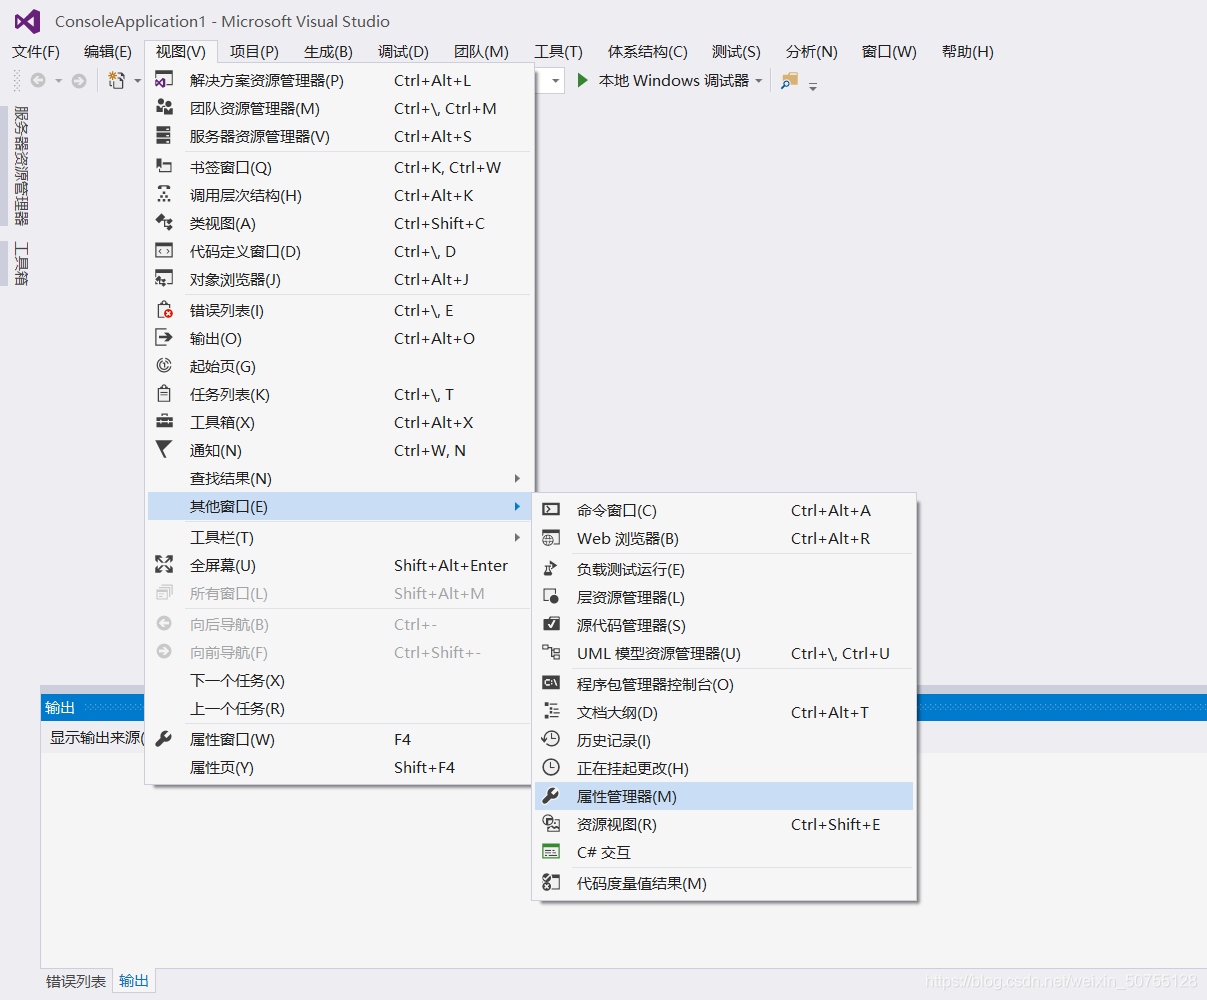
Task: Click the Solution Explorer icon in View menu
Action: (164, 80)
